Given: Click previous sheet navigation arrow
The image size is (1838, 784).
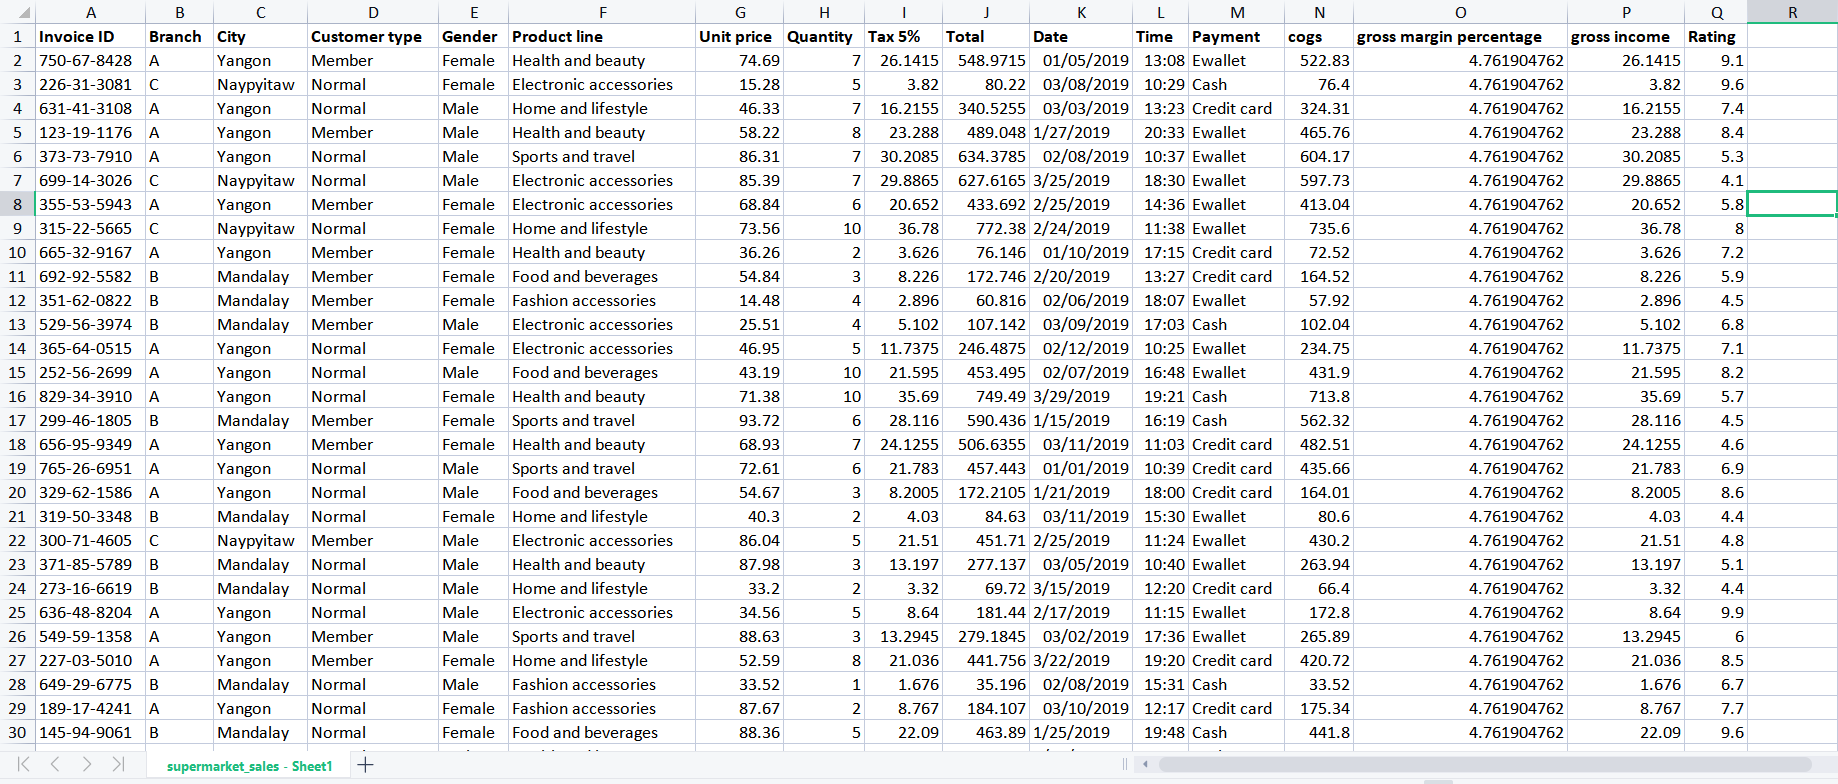Looking at the screenshot, I should click(55, 764).
